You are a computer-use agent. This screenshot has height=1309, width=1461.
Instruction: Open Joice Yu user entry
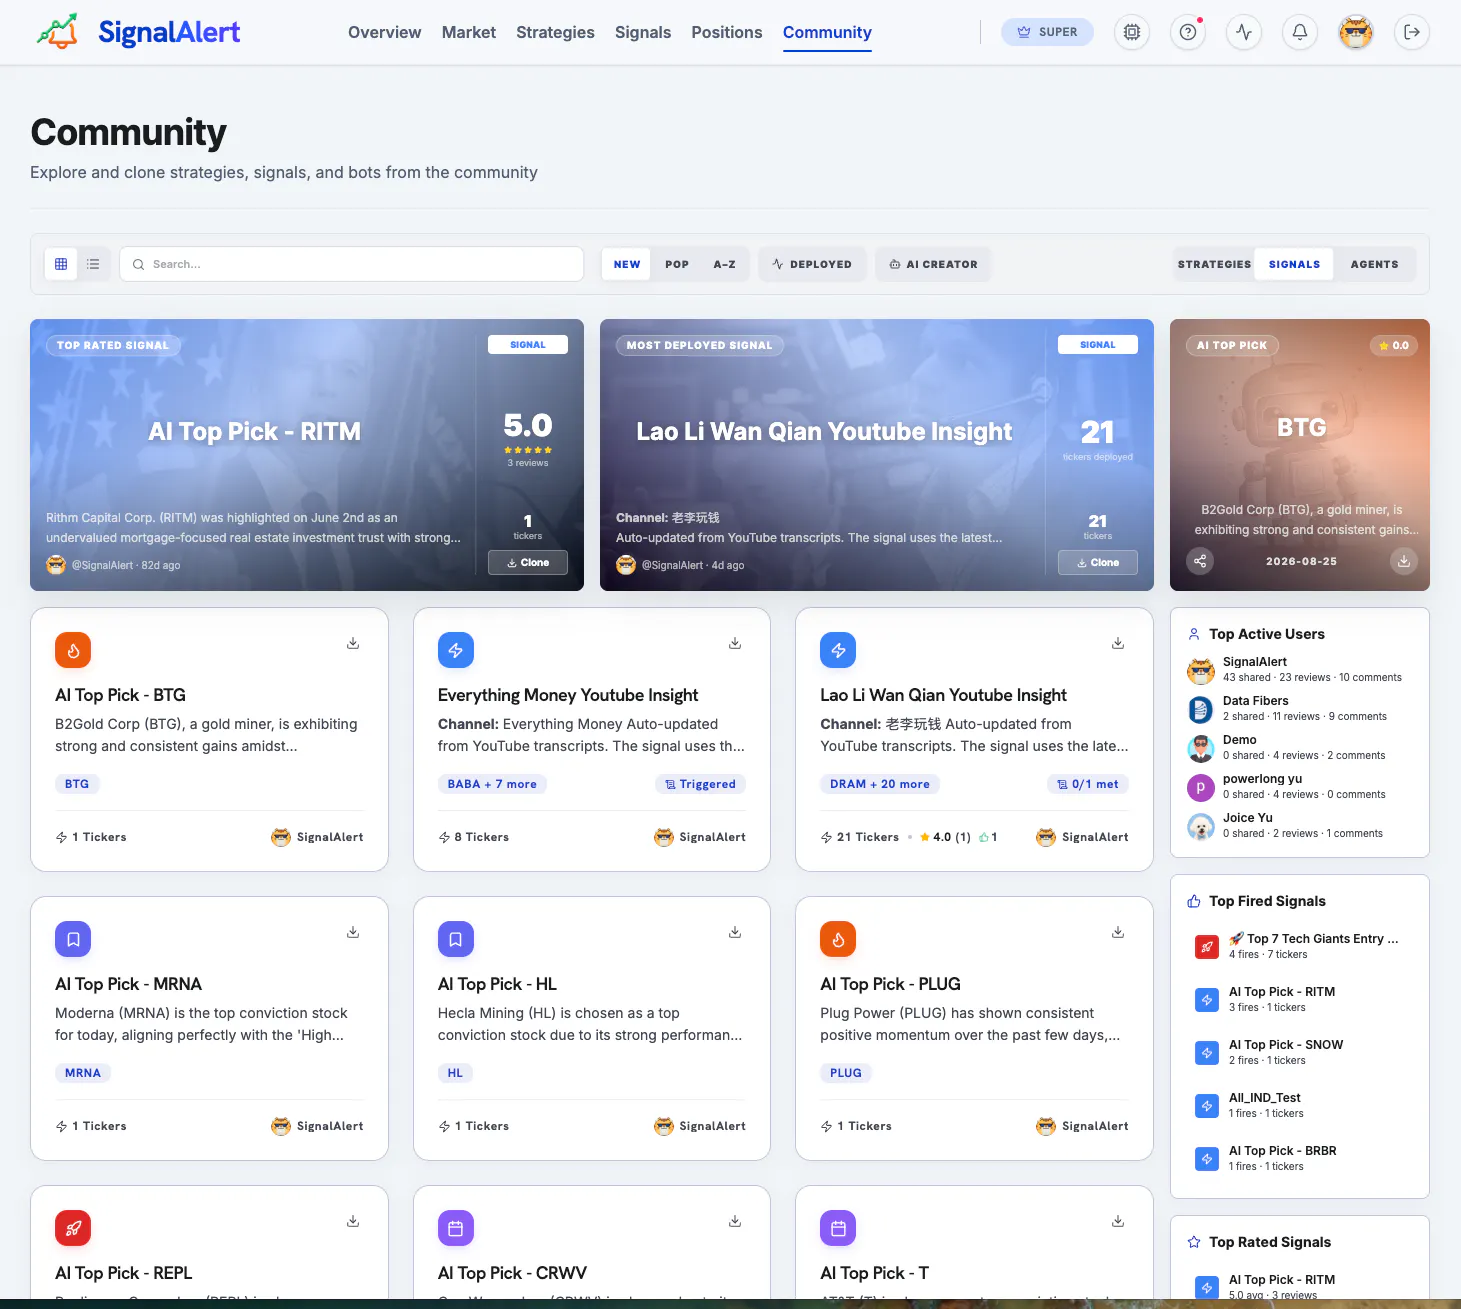coord(1300,825)
